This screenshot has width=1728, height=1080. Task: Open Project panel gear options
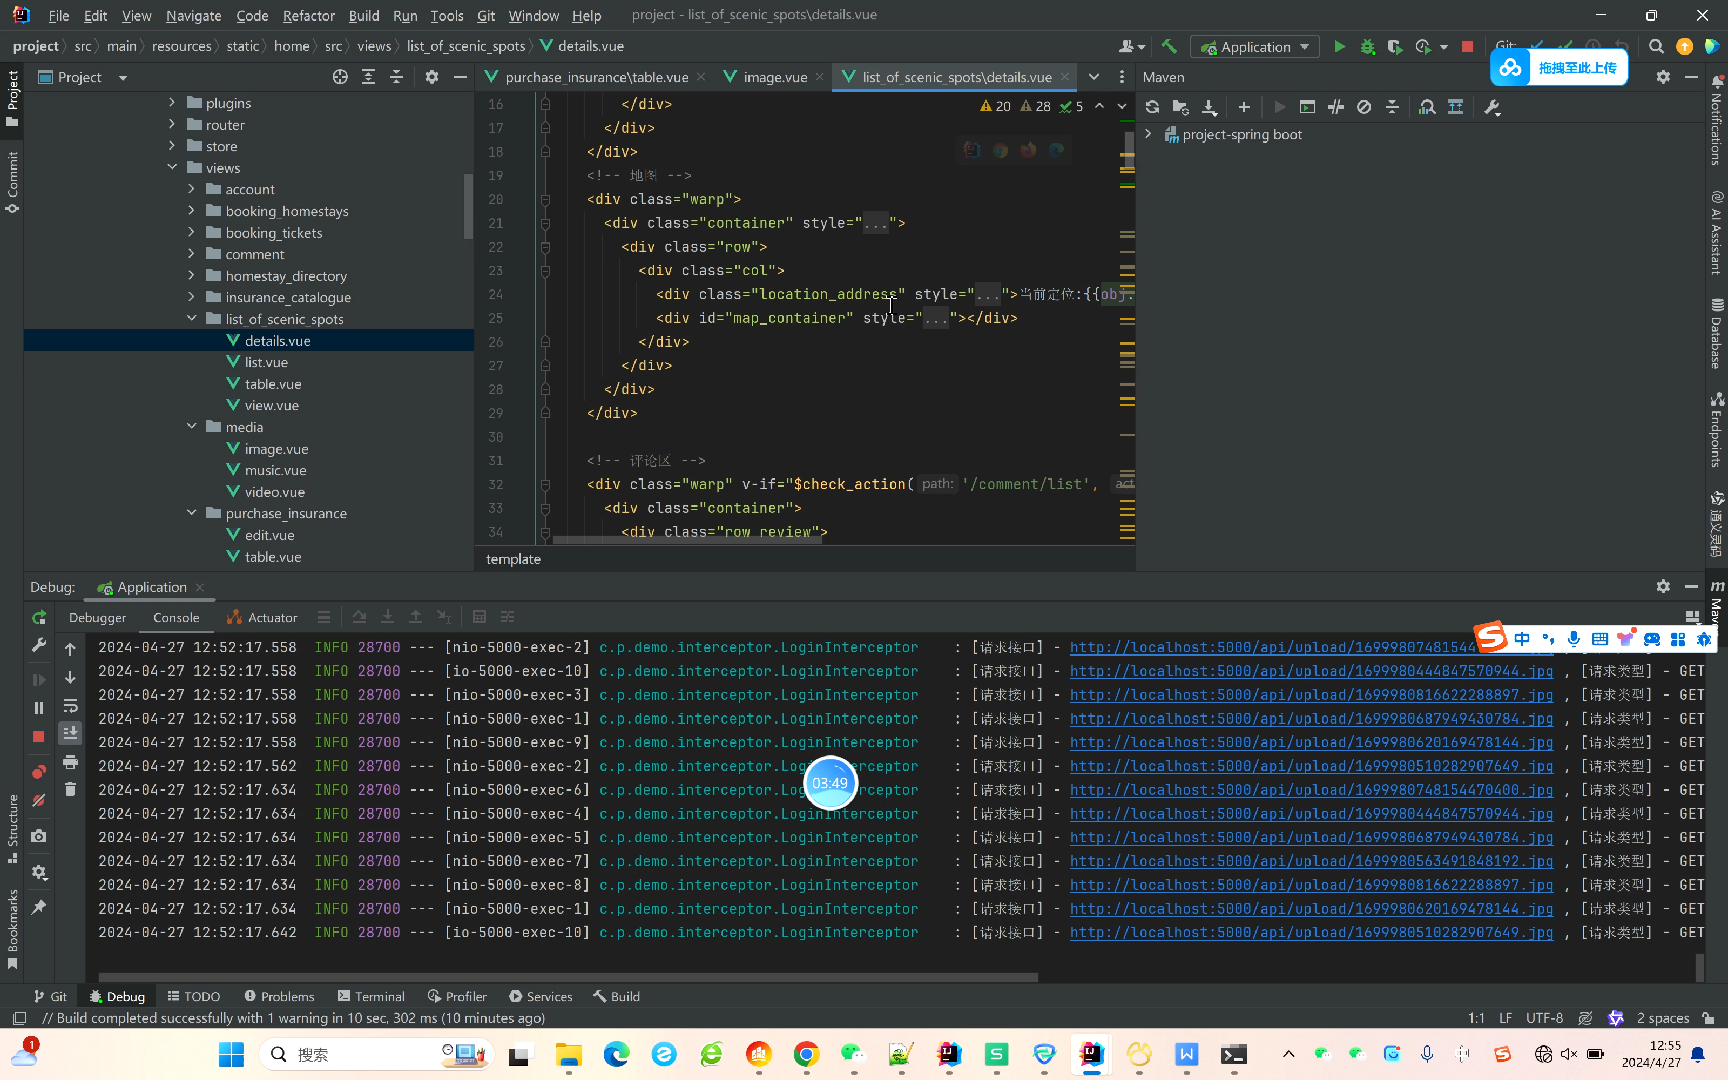[432, 77]
